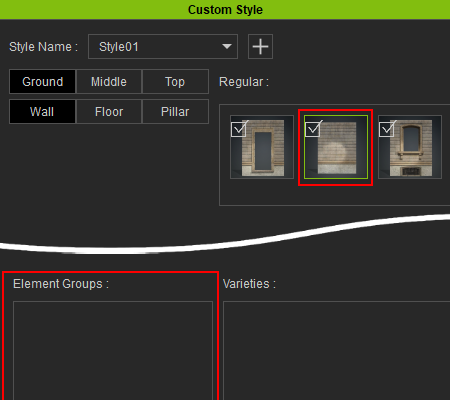Select the Wall tab
The width and height of the screenshot is (450, 400).
pyautogui.click(x=42, y=112)
